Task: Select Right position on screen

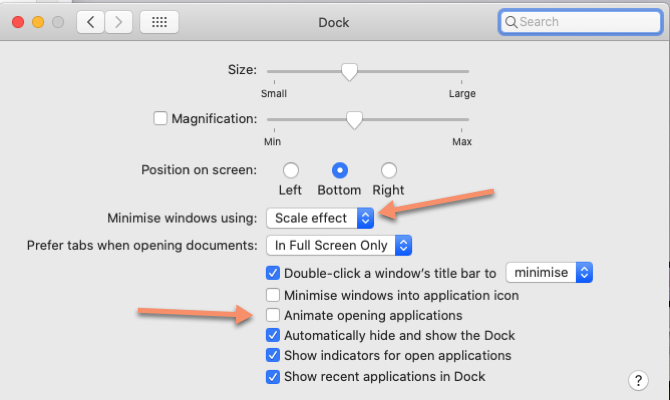Action: point(388,171)
